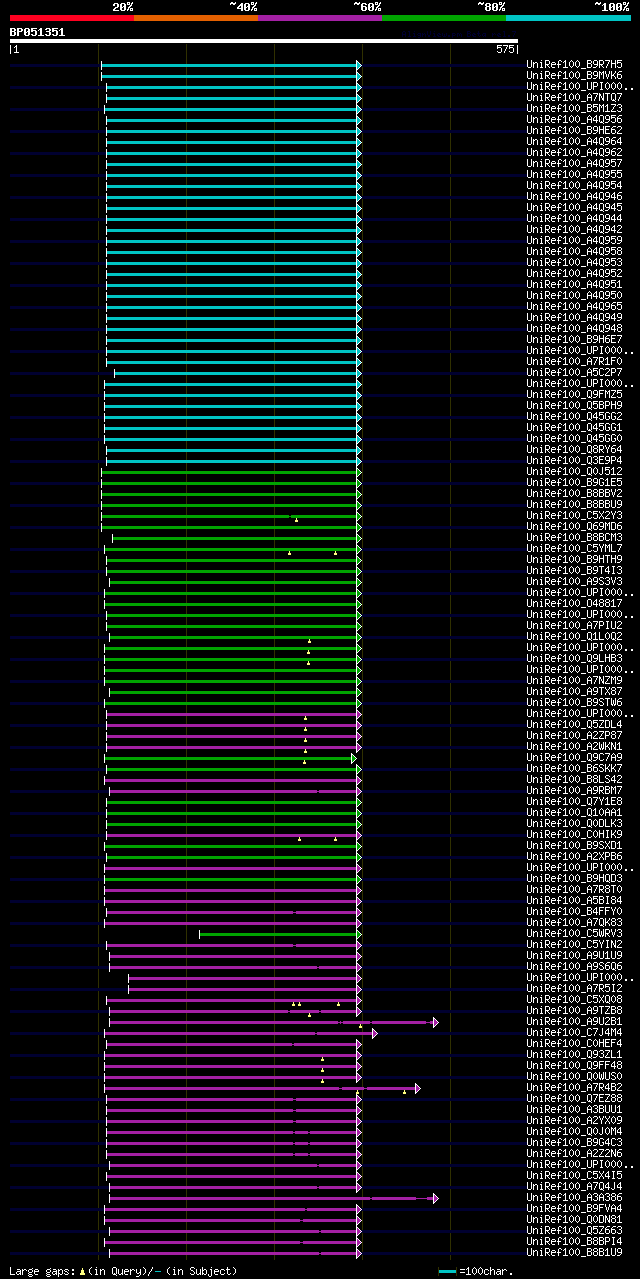Select label UniRef100_A7PIU2
Screen dimensions: 640x1279
(x=573, y=626)
